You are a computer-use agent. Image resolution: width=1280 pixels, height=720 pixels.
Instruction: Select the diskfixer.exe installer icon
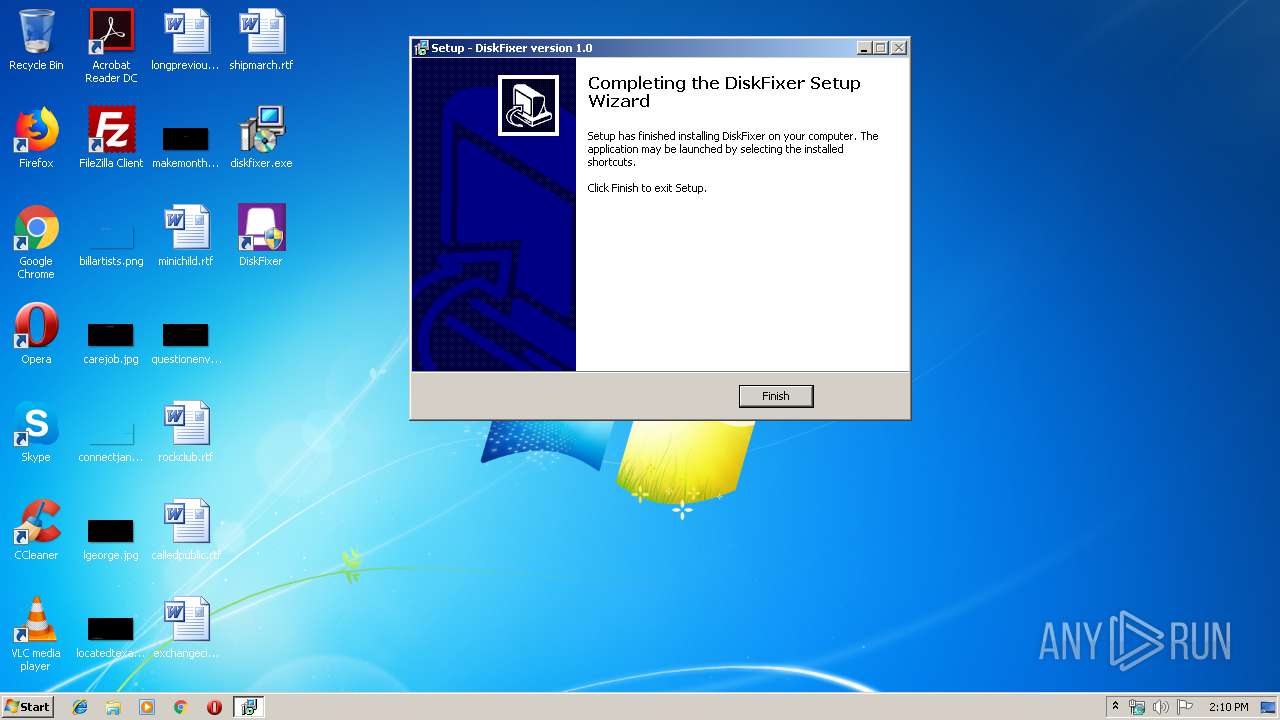click(261, 138)
